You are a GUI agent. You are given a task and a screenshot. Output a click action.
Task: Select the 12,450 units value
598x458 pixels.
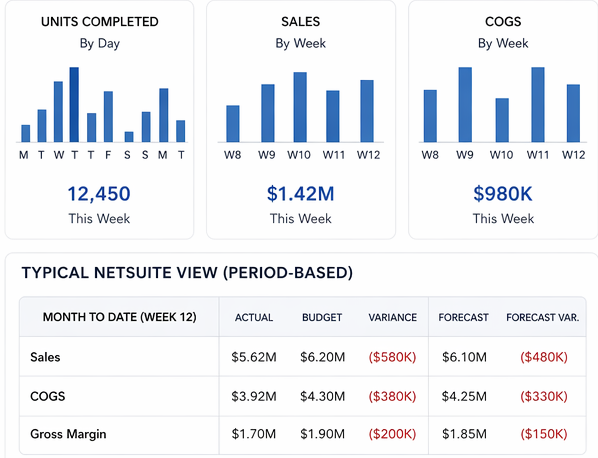[x=99, y=194]
